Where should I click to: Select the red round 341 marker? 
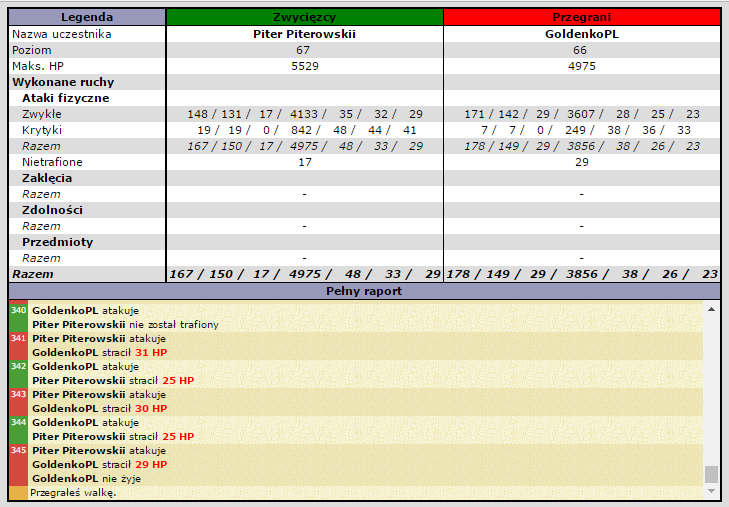tap(18, 339)
